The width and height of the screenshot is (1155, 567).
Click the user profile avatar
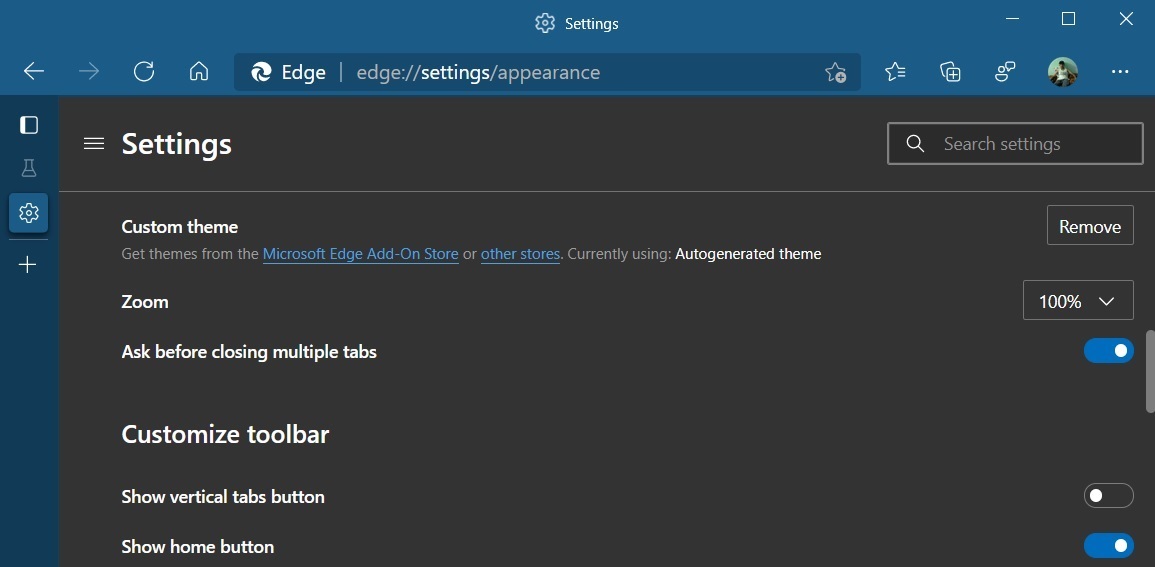1062,72
